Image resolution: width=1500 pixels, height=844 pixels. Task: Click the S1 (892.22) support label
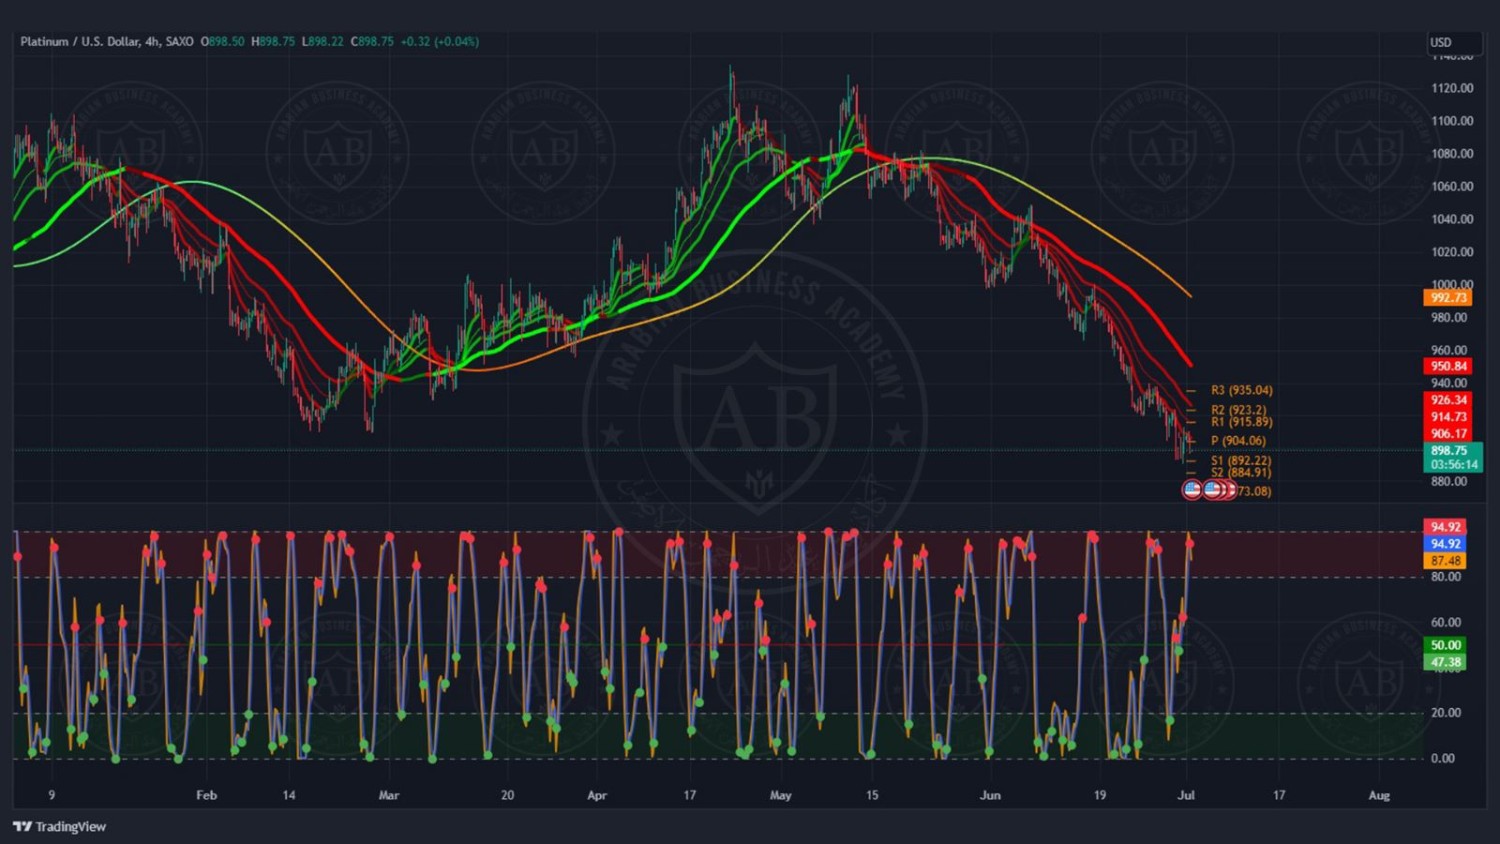pyautogui.click(x=1240, y=461)
